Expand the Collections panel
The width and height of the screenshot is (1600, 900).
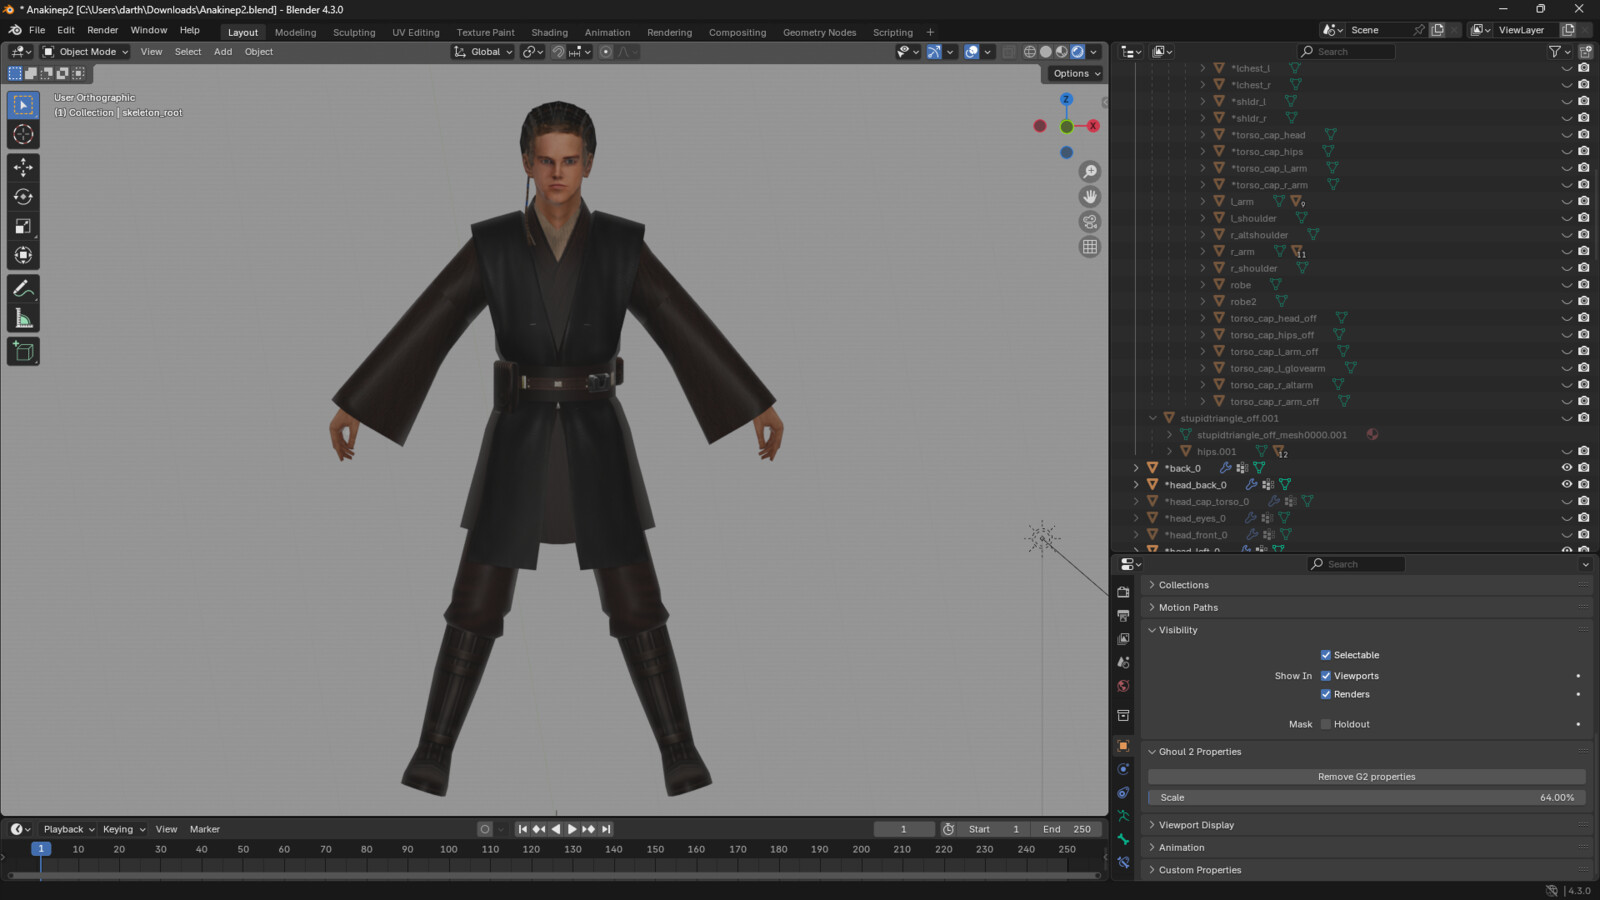click(1183, 585)
